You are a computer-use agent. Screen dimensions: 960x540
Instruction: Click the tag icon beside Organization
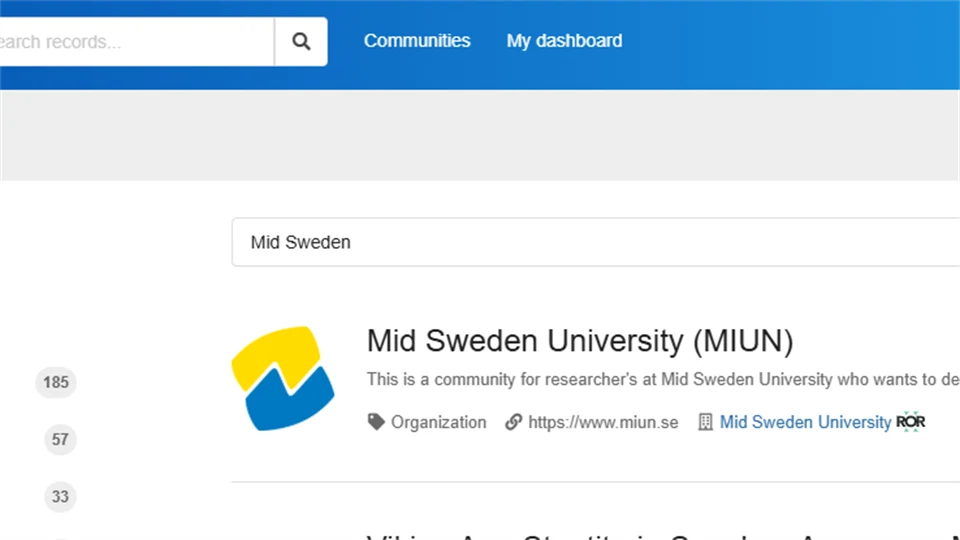click(376, 422)
